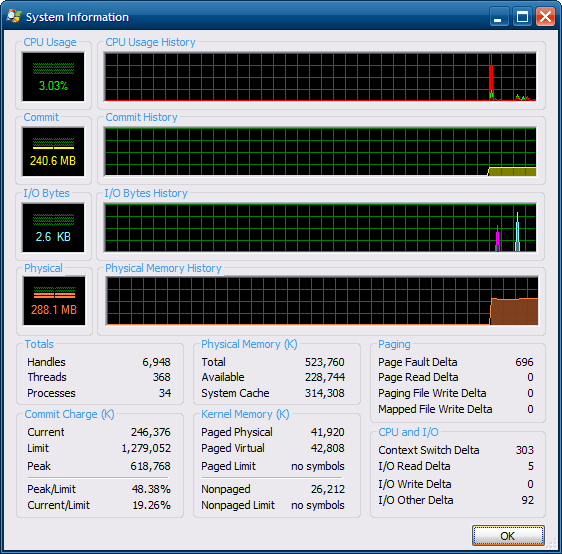
Task: Click the CPU Usage 3.03% gauge
Action: pyautogui.click(x=53, y=77)
